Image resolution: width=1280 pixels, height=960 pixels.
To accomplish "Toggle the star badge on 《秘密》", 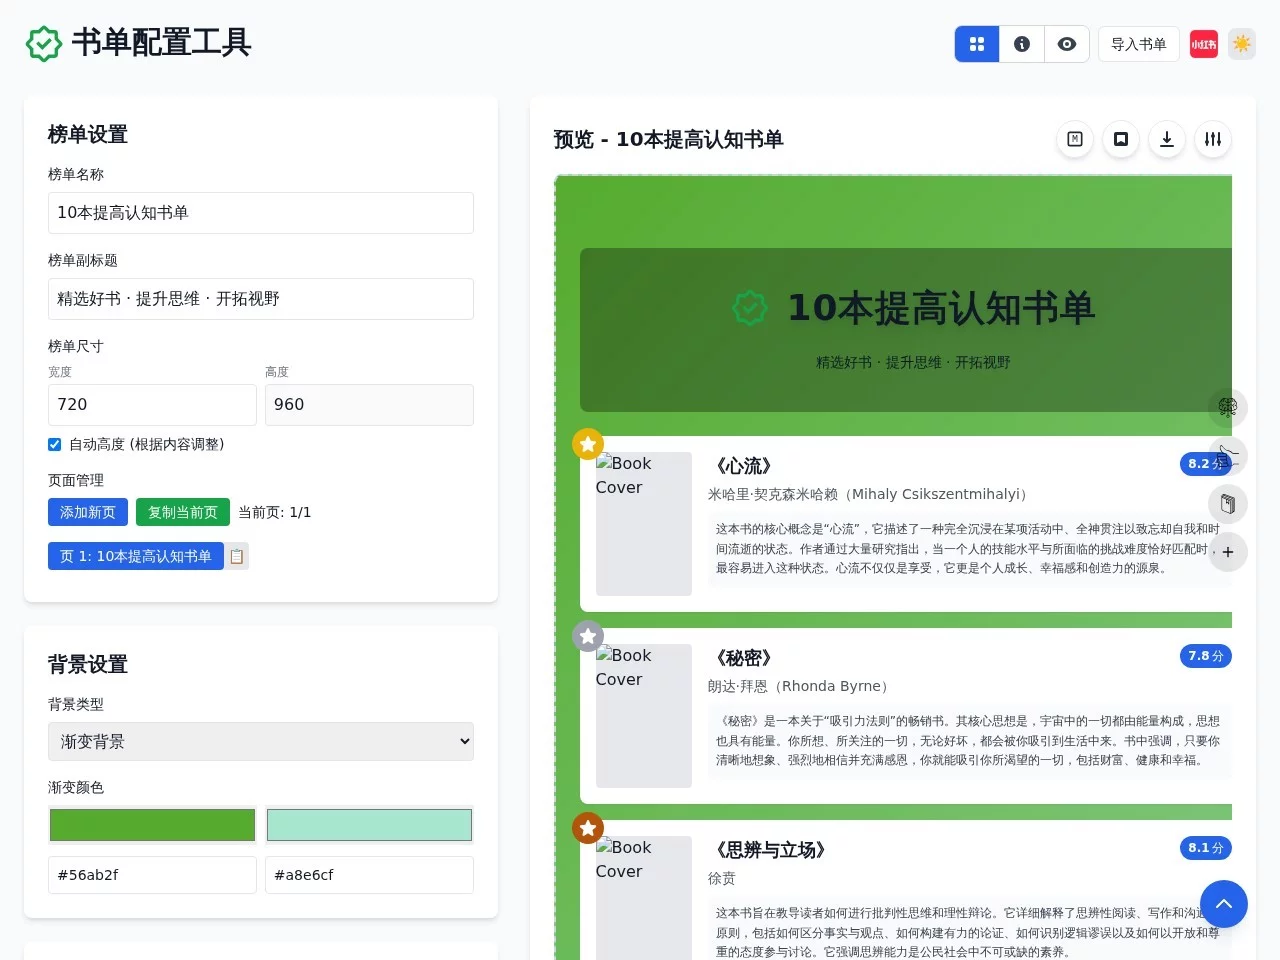I will point(588,636).
